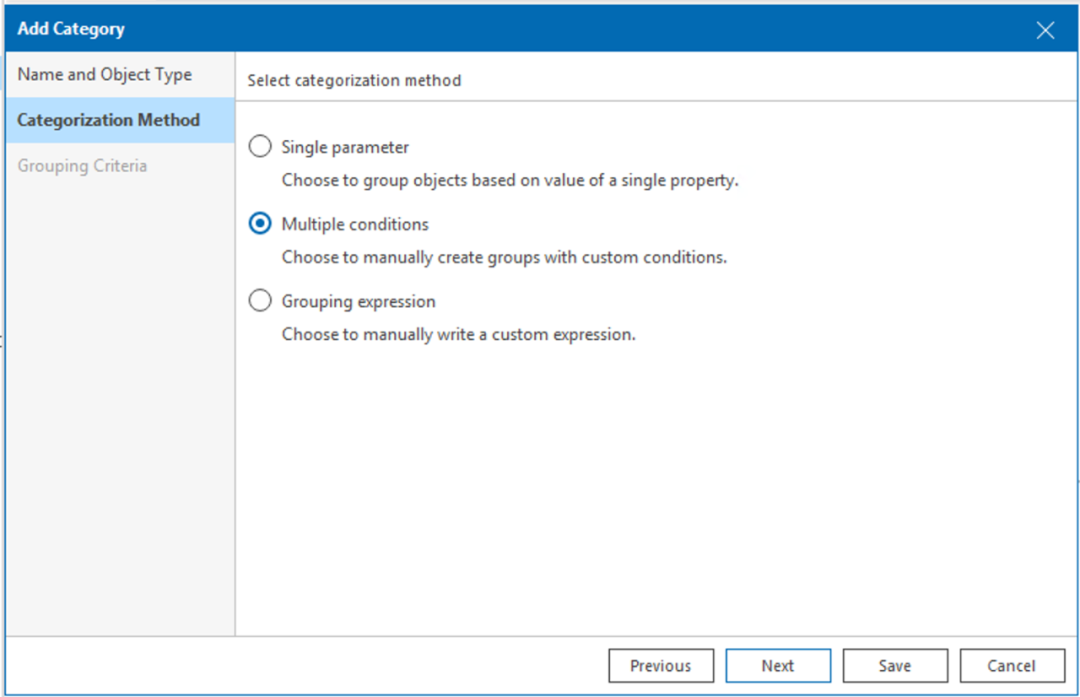Image resolution: width=1080 pixels, height=697 pixels.
Task: Enable the Grouping expression radio button
Action: [x=260, y=301]
